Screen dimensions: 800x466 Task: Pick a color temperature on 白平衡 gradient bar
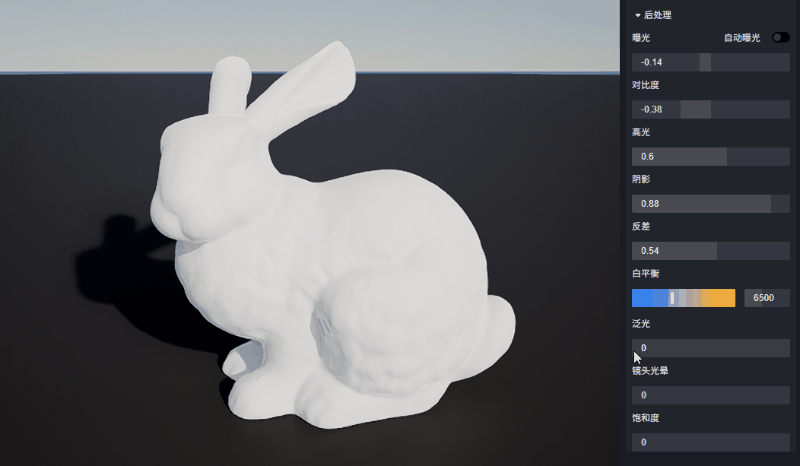coord(684,298)
